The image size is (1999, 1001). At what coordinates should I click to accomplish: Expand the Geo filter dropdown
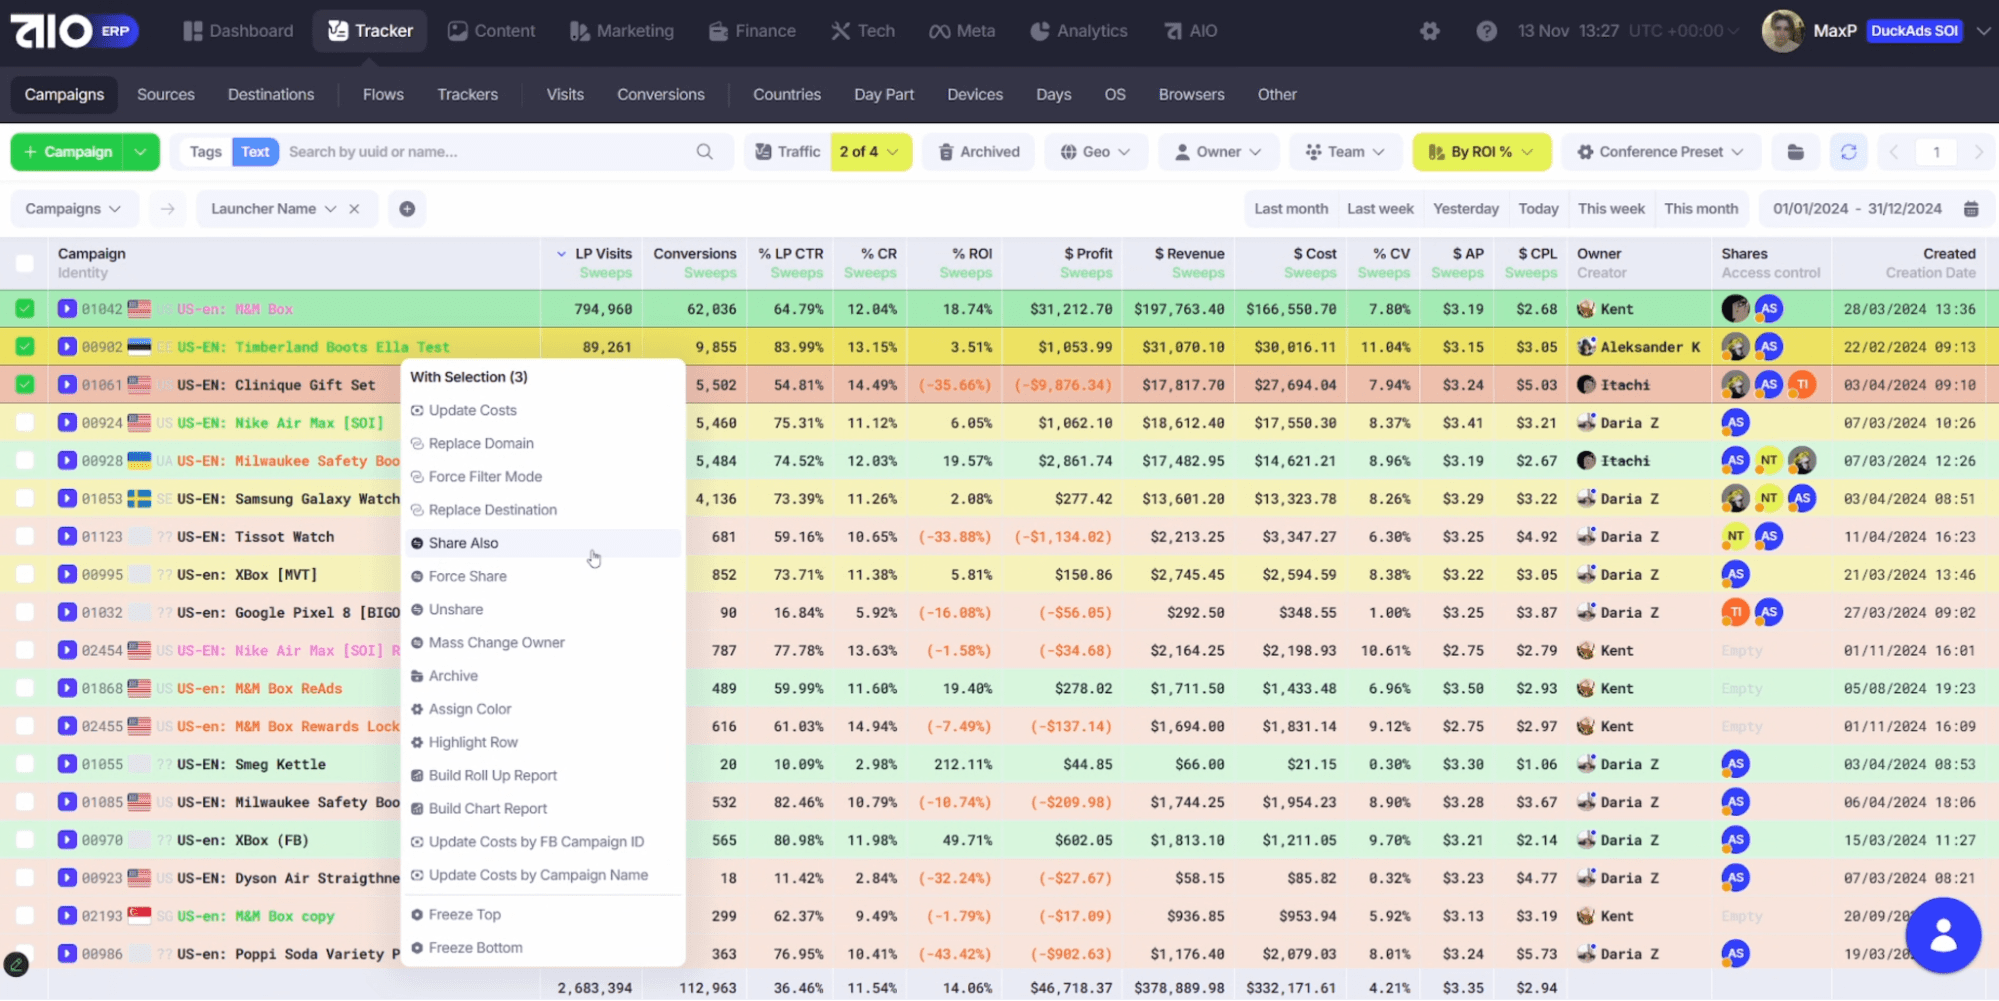[1095, 152]
